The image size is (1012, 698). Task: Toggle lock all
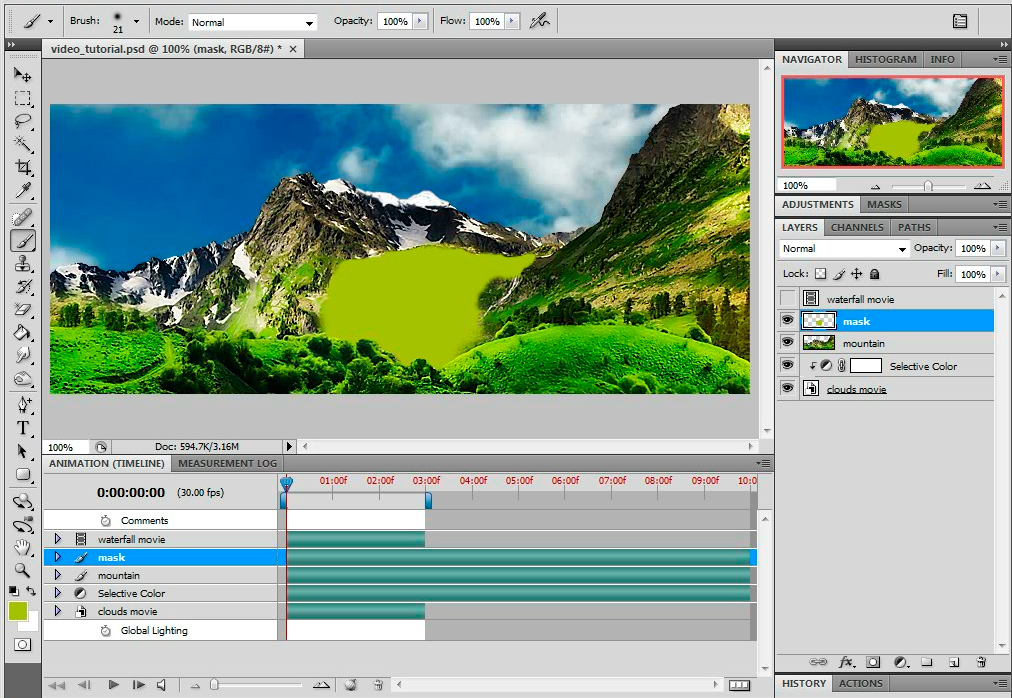[875, 274]
